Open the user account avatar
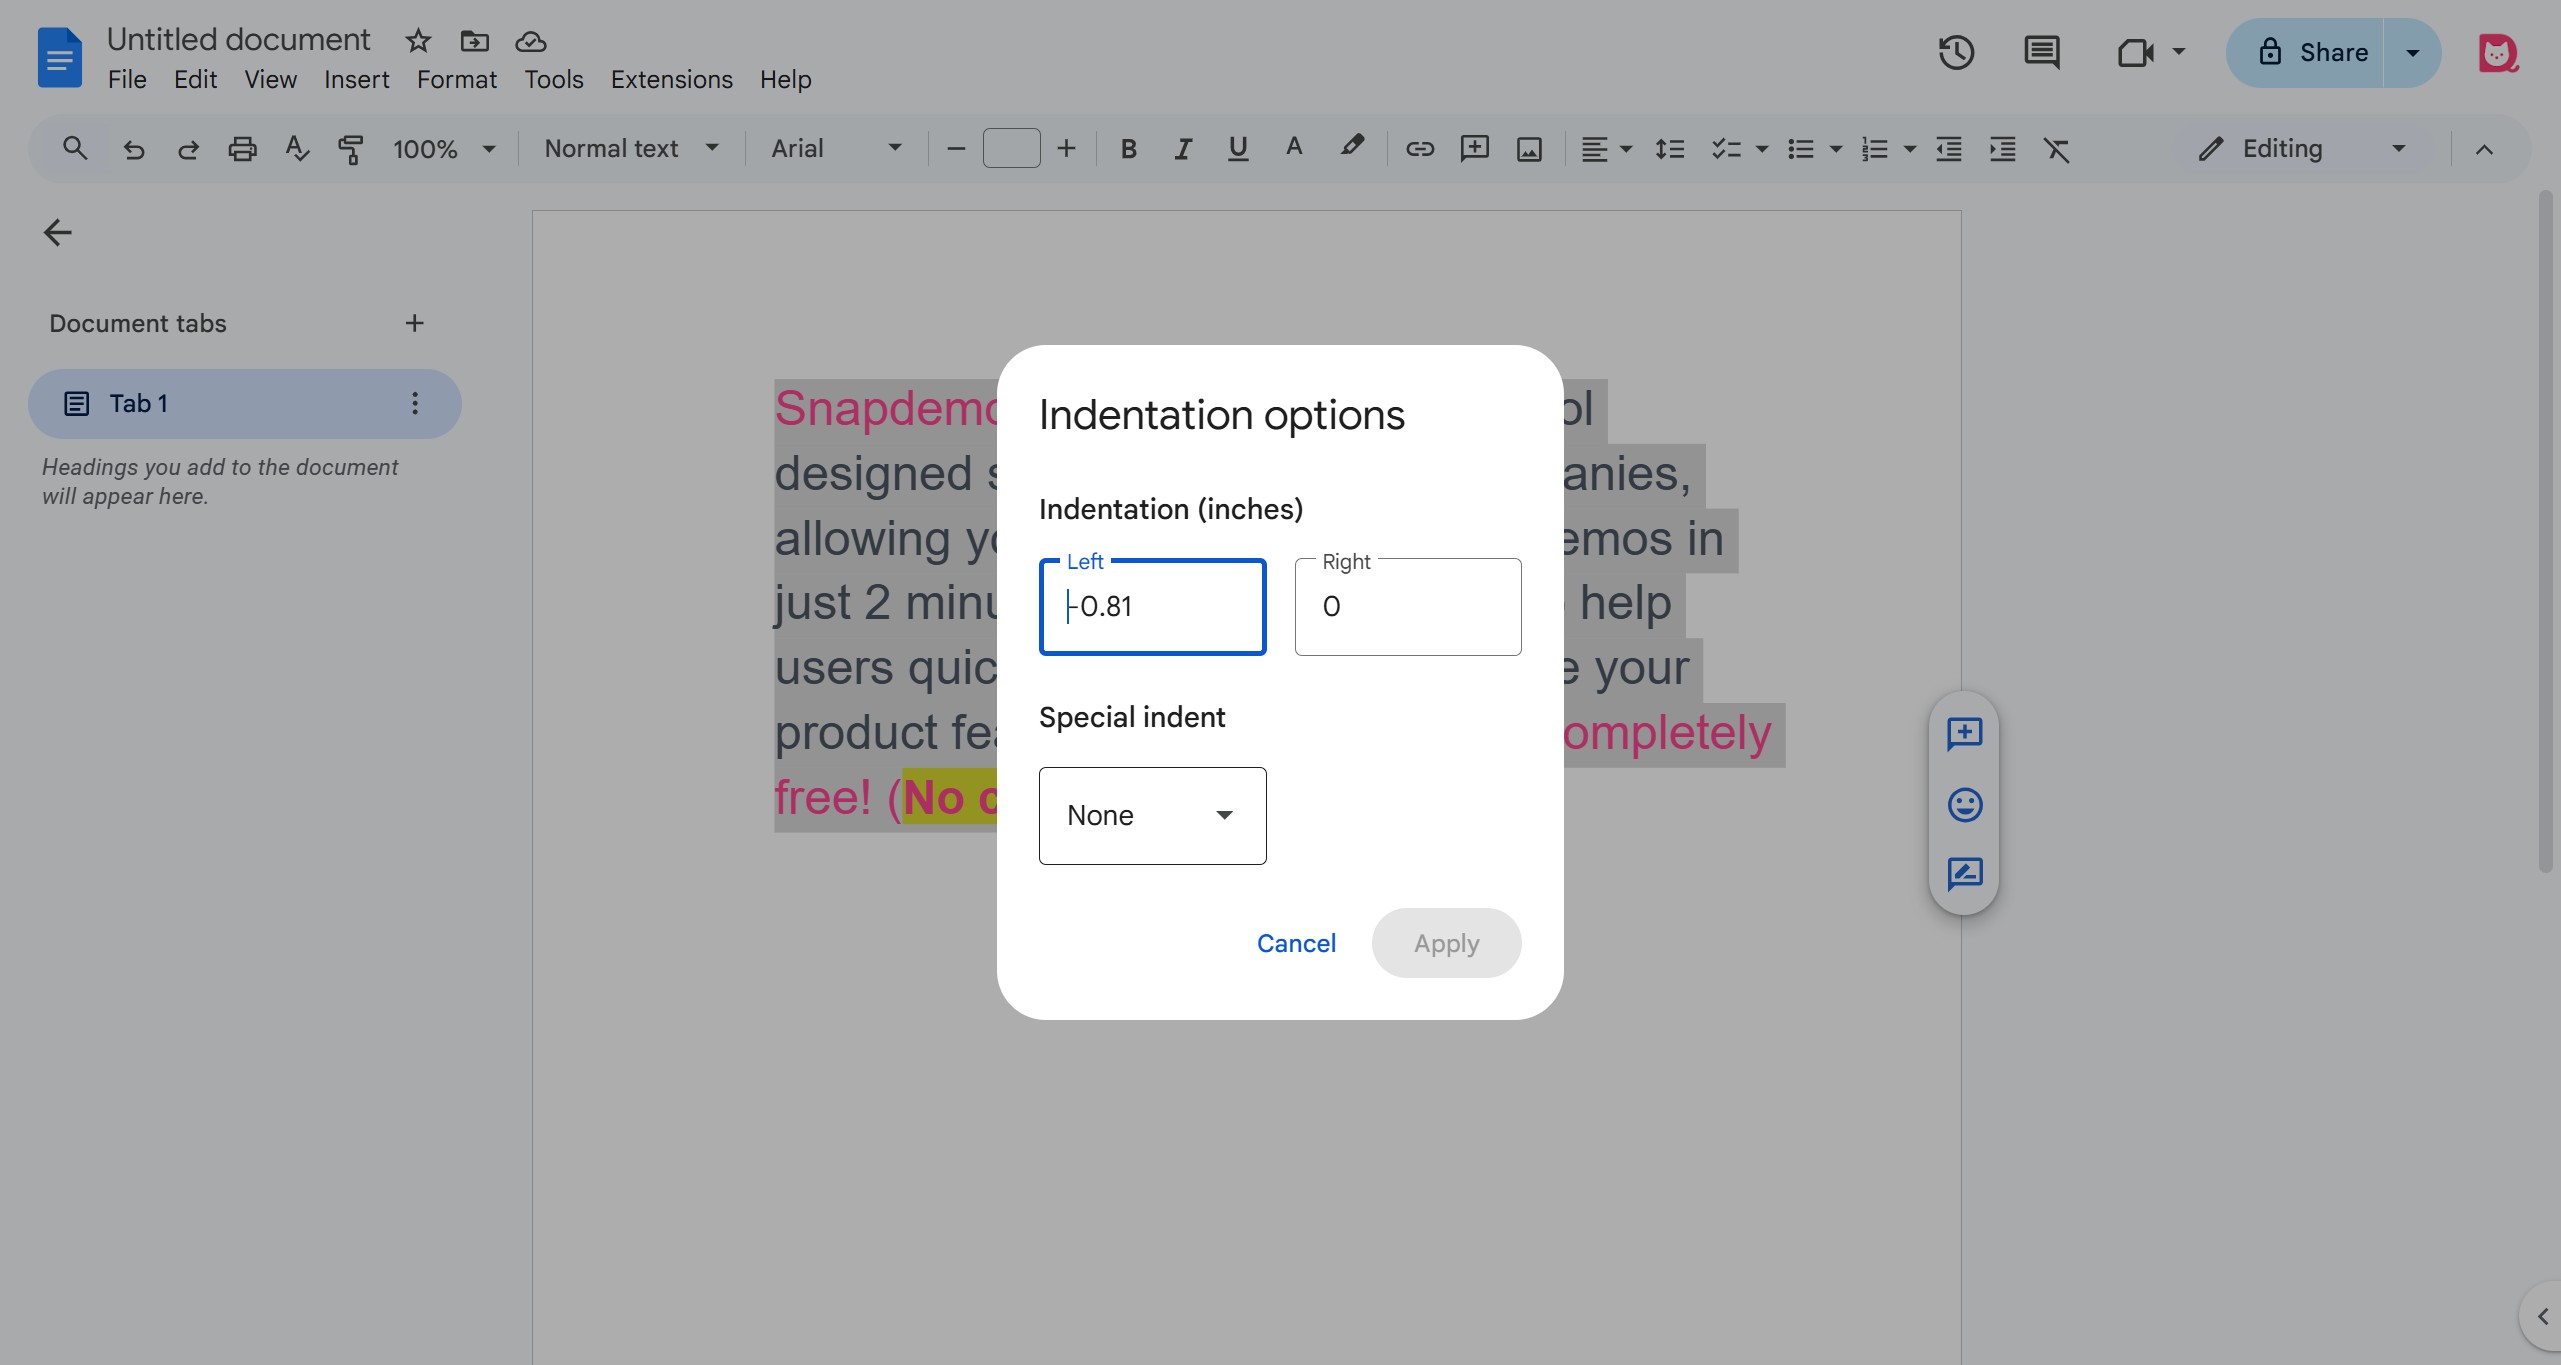The image size is (2561, 1365). (2497, 53)
